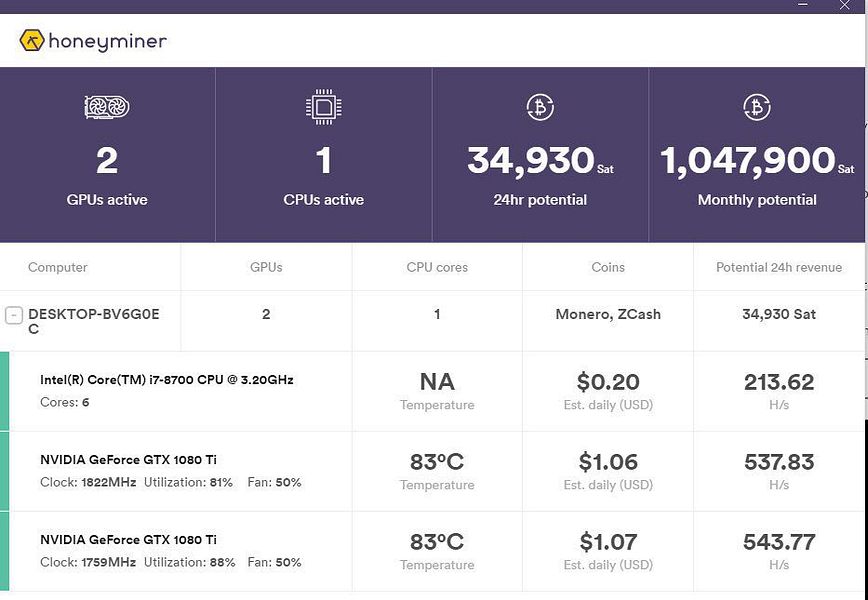The height and width of the screenshot is (600, 868).
Task: Click the 543.77 H/s hashrate
Action: [x=779, y=542]
